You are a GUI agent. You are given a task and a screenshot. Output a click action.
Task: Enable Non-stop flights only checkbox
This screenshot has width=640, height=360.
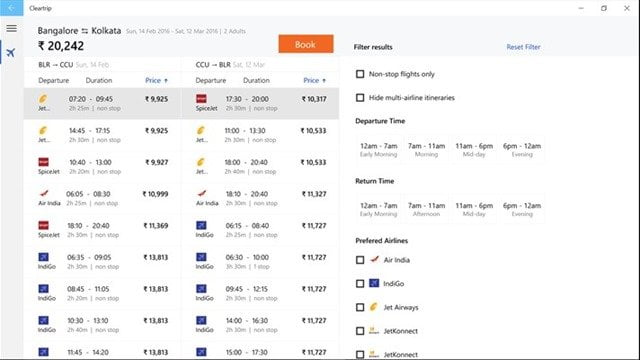coord(360,74)
